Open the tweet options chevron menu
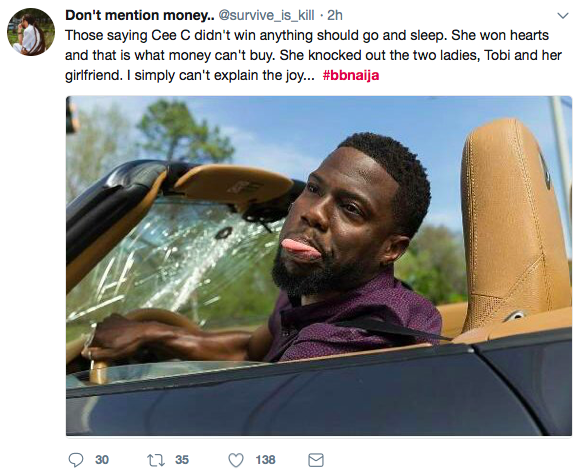Viewport: 580px width, 473px height. [x=563, y=16]
